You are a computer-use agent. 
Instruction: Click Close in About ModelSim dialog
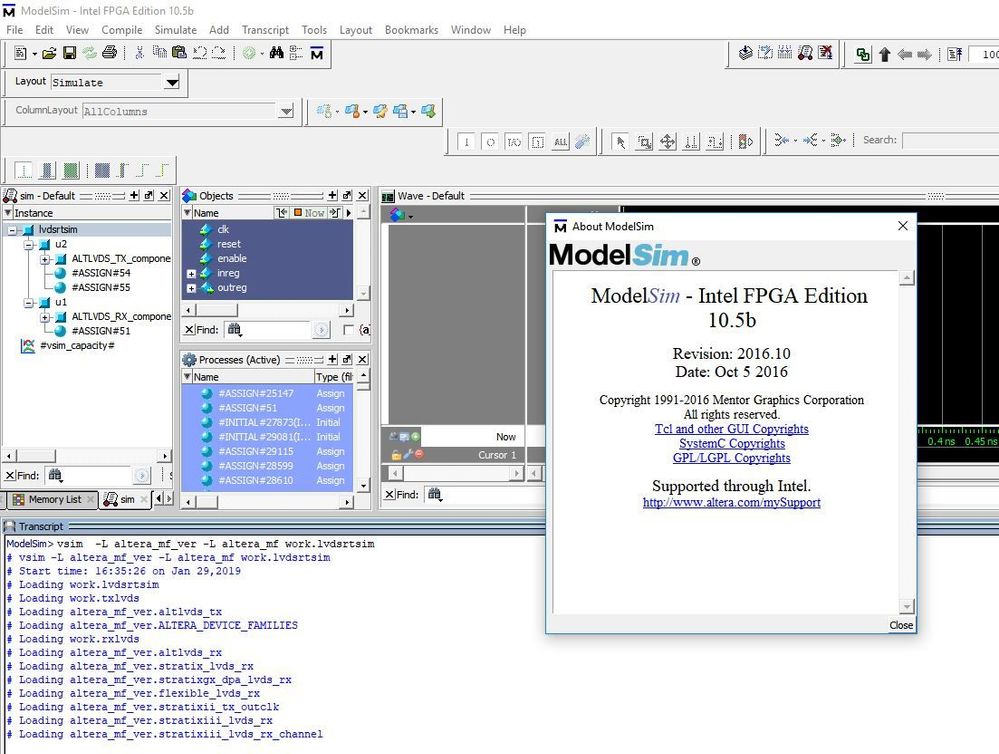pos(900,625)
